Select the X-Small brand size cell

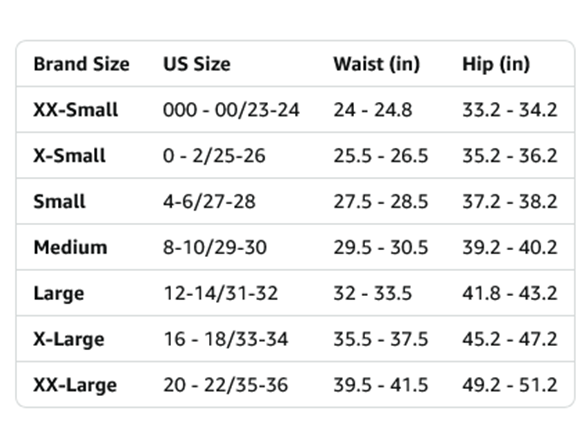click(69, 156)
